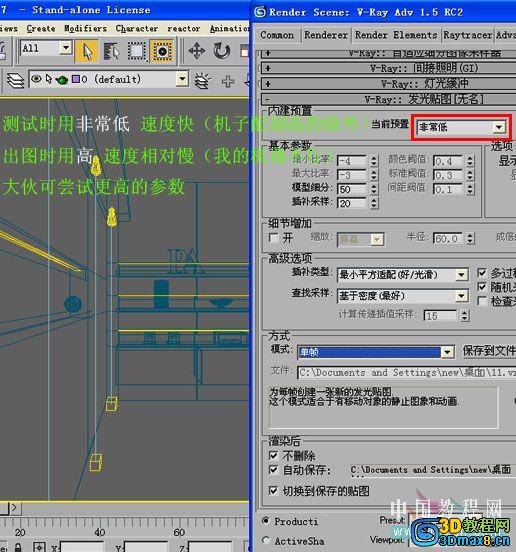
Task: Click the timeline scroll right arrow
Action: click(14, 507)
